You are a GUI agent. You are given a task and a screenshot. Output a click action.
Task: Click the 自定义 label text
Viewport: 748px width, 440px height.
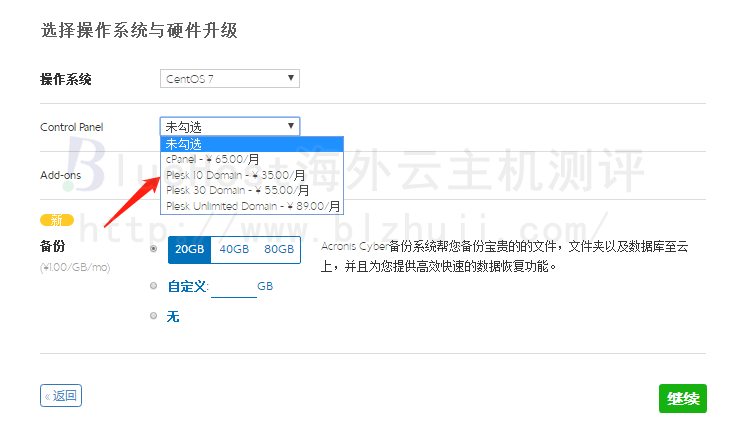click(x=188, y=286)
